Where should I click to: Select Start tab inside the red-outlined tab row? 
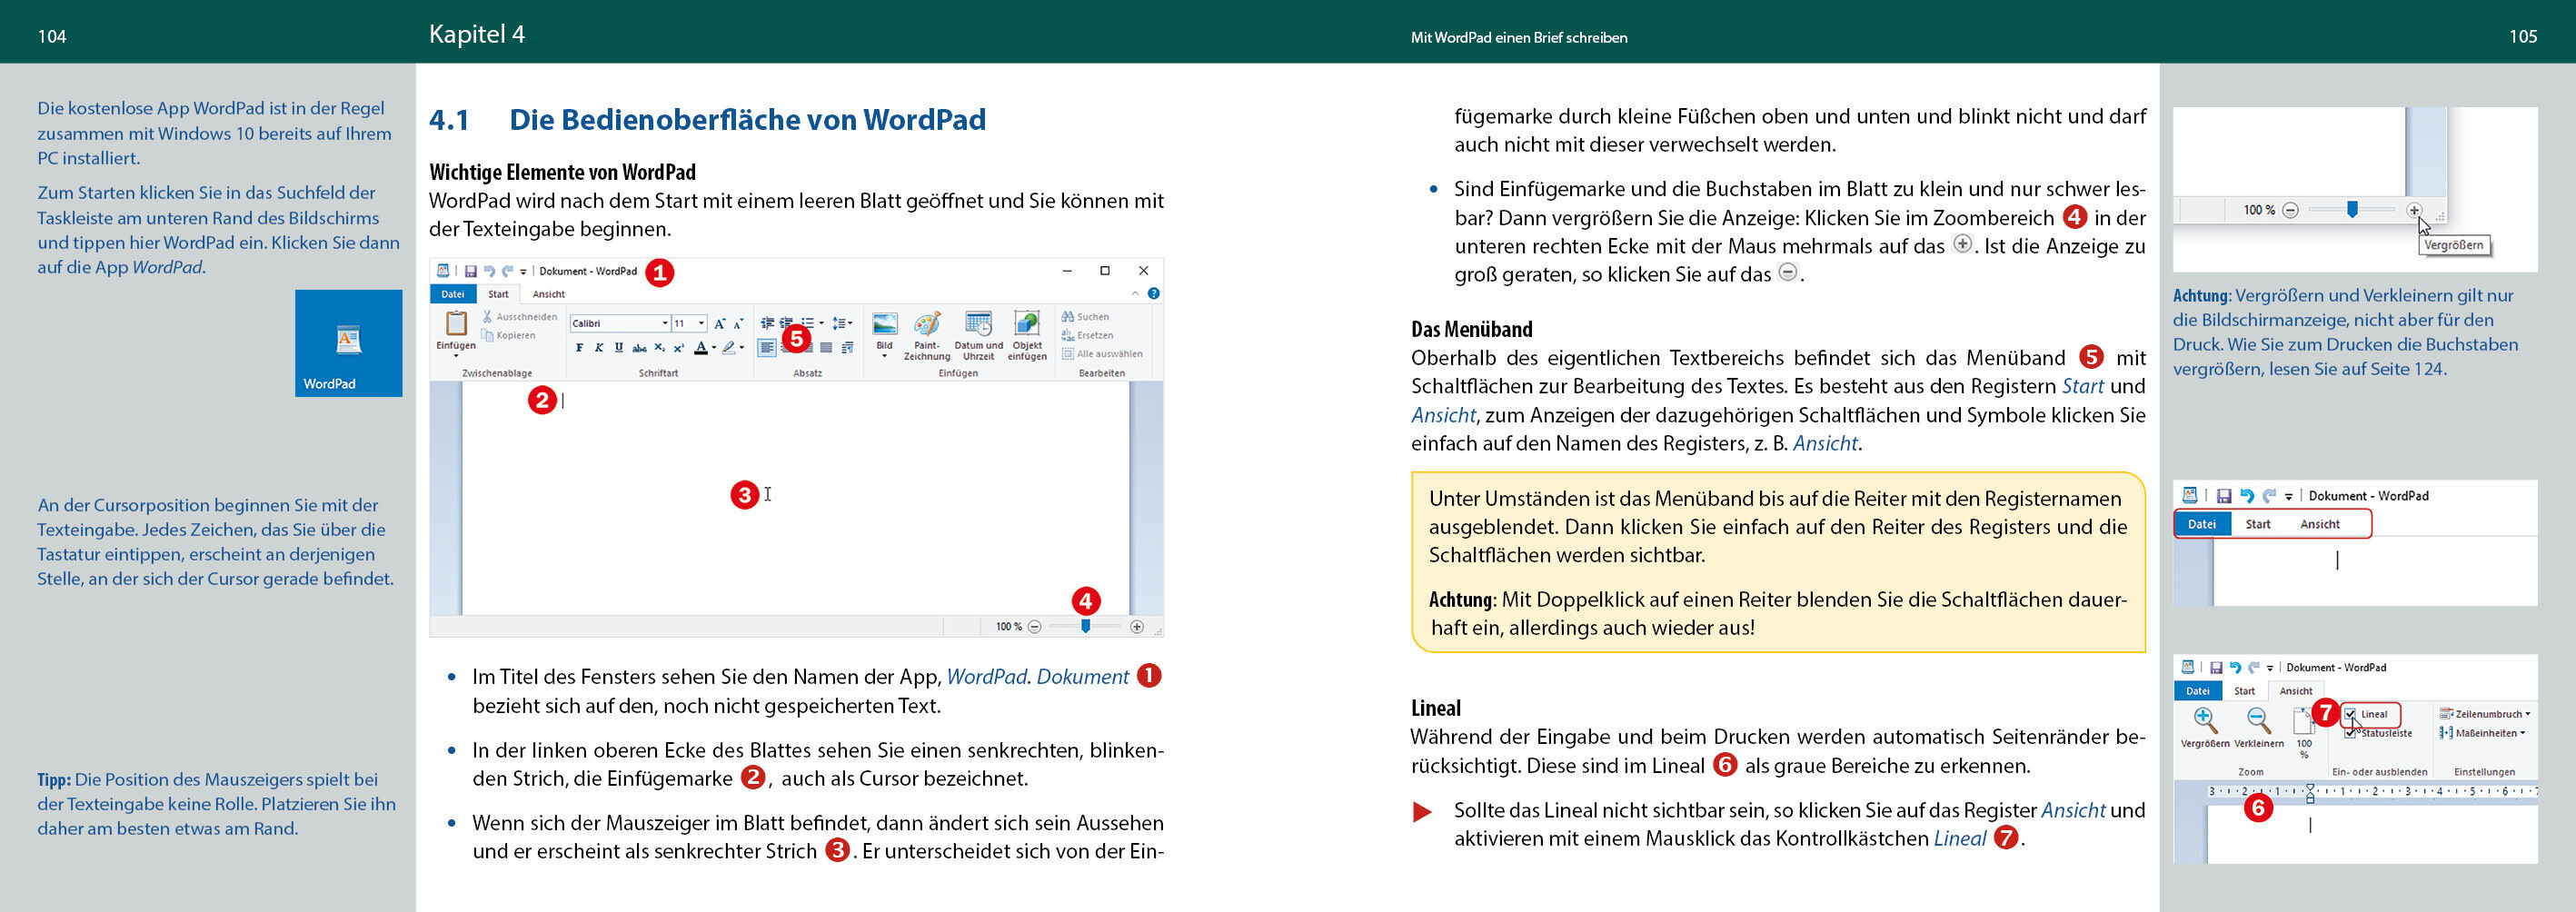(x=2257, y=524)
